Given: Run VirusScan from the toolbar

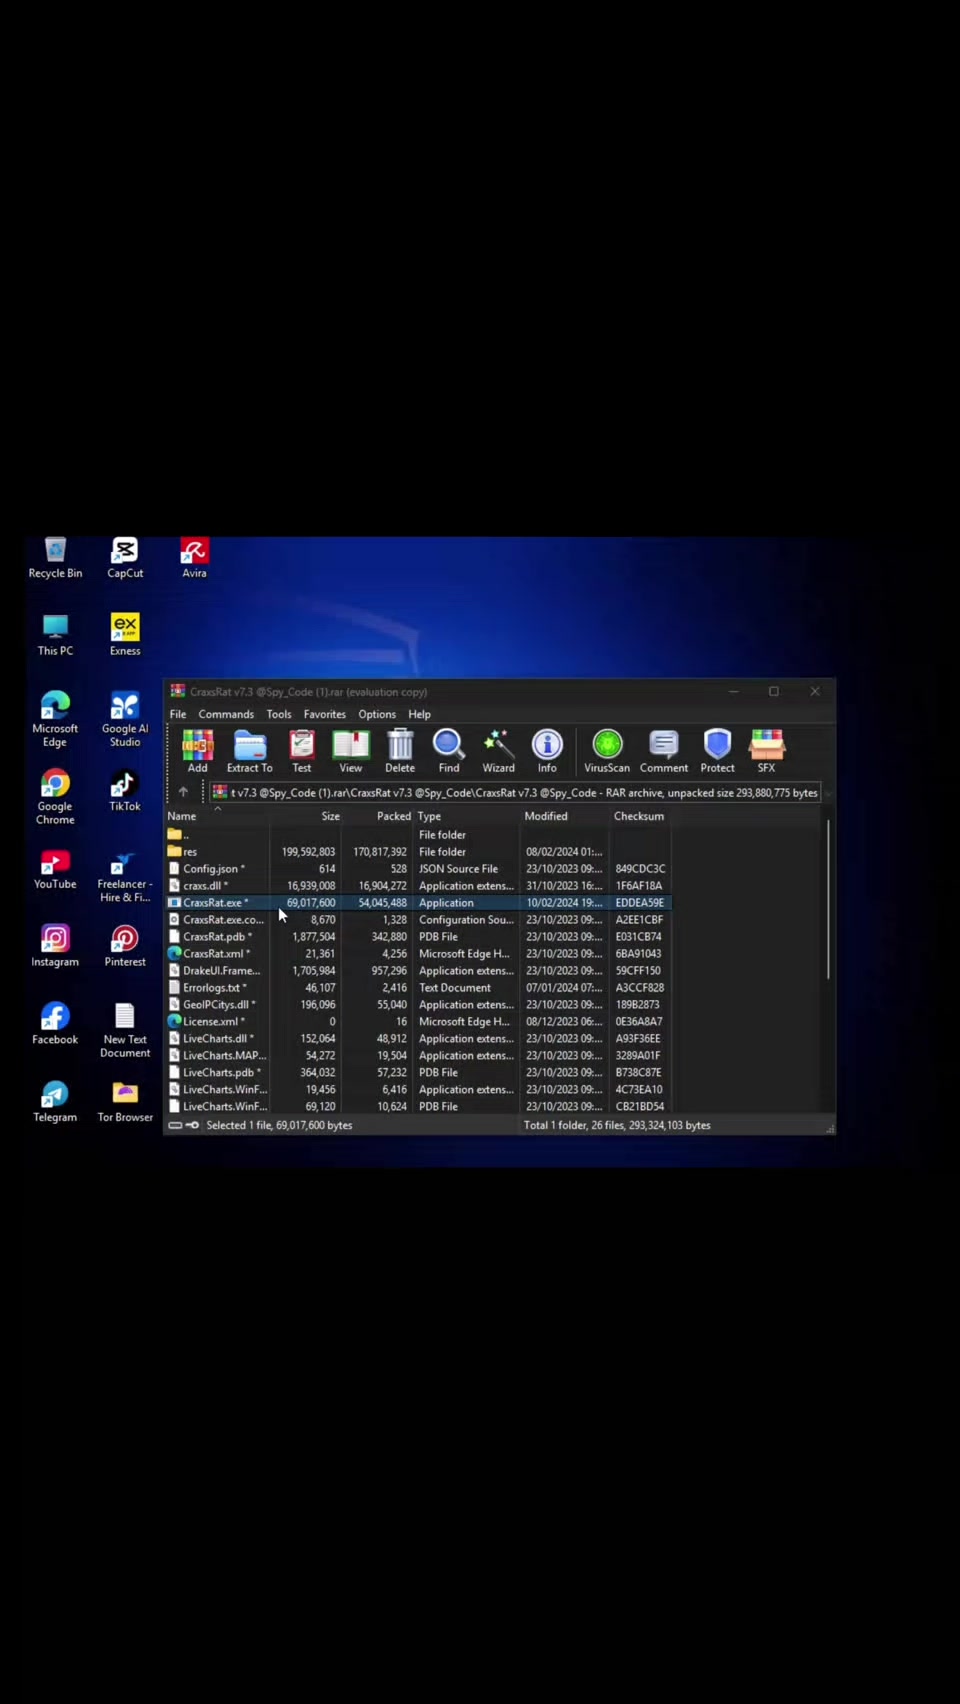Looking at the screenshot, I should tap(607, 751).
